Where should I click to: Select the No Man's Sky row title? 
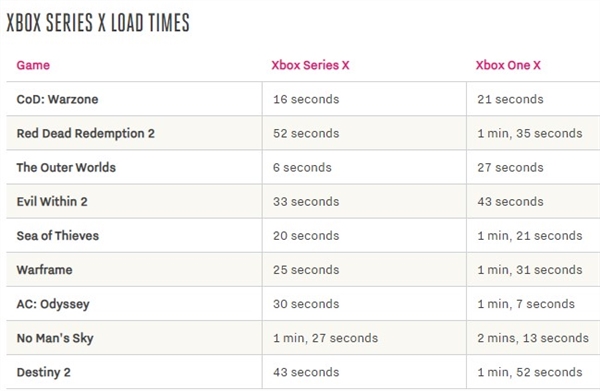(x=55, y=338)
